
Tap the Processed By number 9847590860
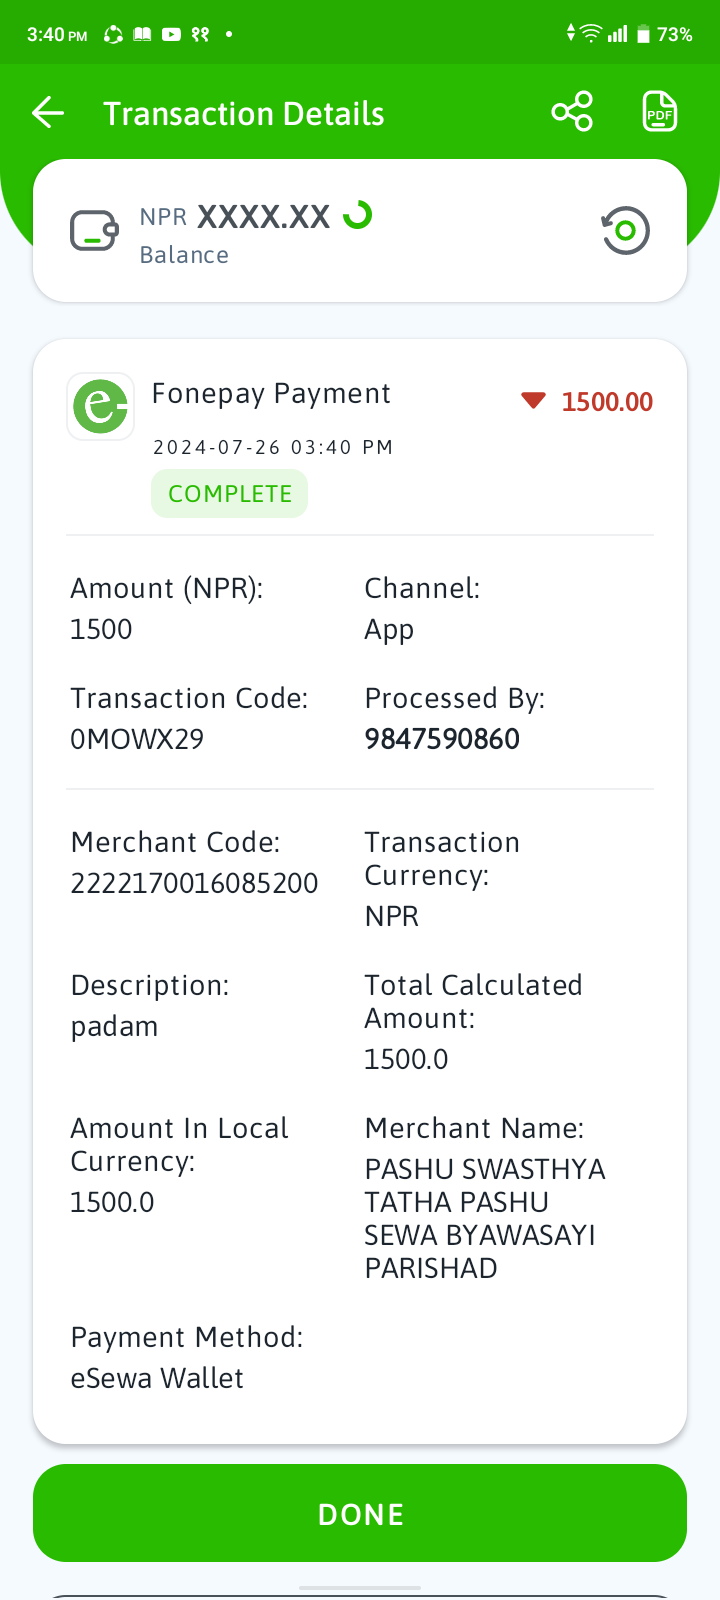[x=442, y=739]
